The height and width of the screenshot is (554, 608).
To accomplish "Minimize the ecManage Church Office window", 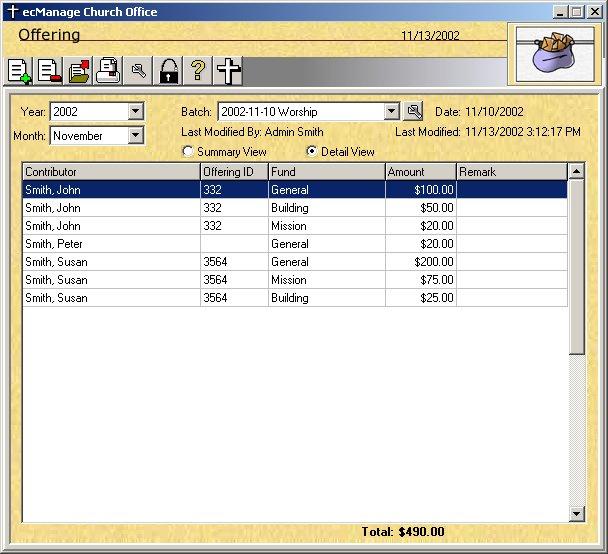I will (560, 12).
